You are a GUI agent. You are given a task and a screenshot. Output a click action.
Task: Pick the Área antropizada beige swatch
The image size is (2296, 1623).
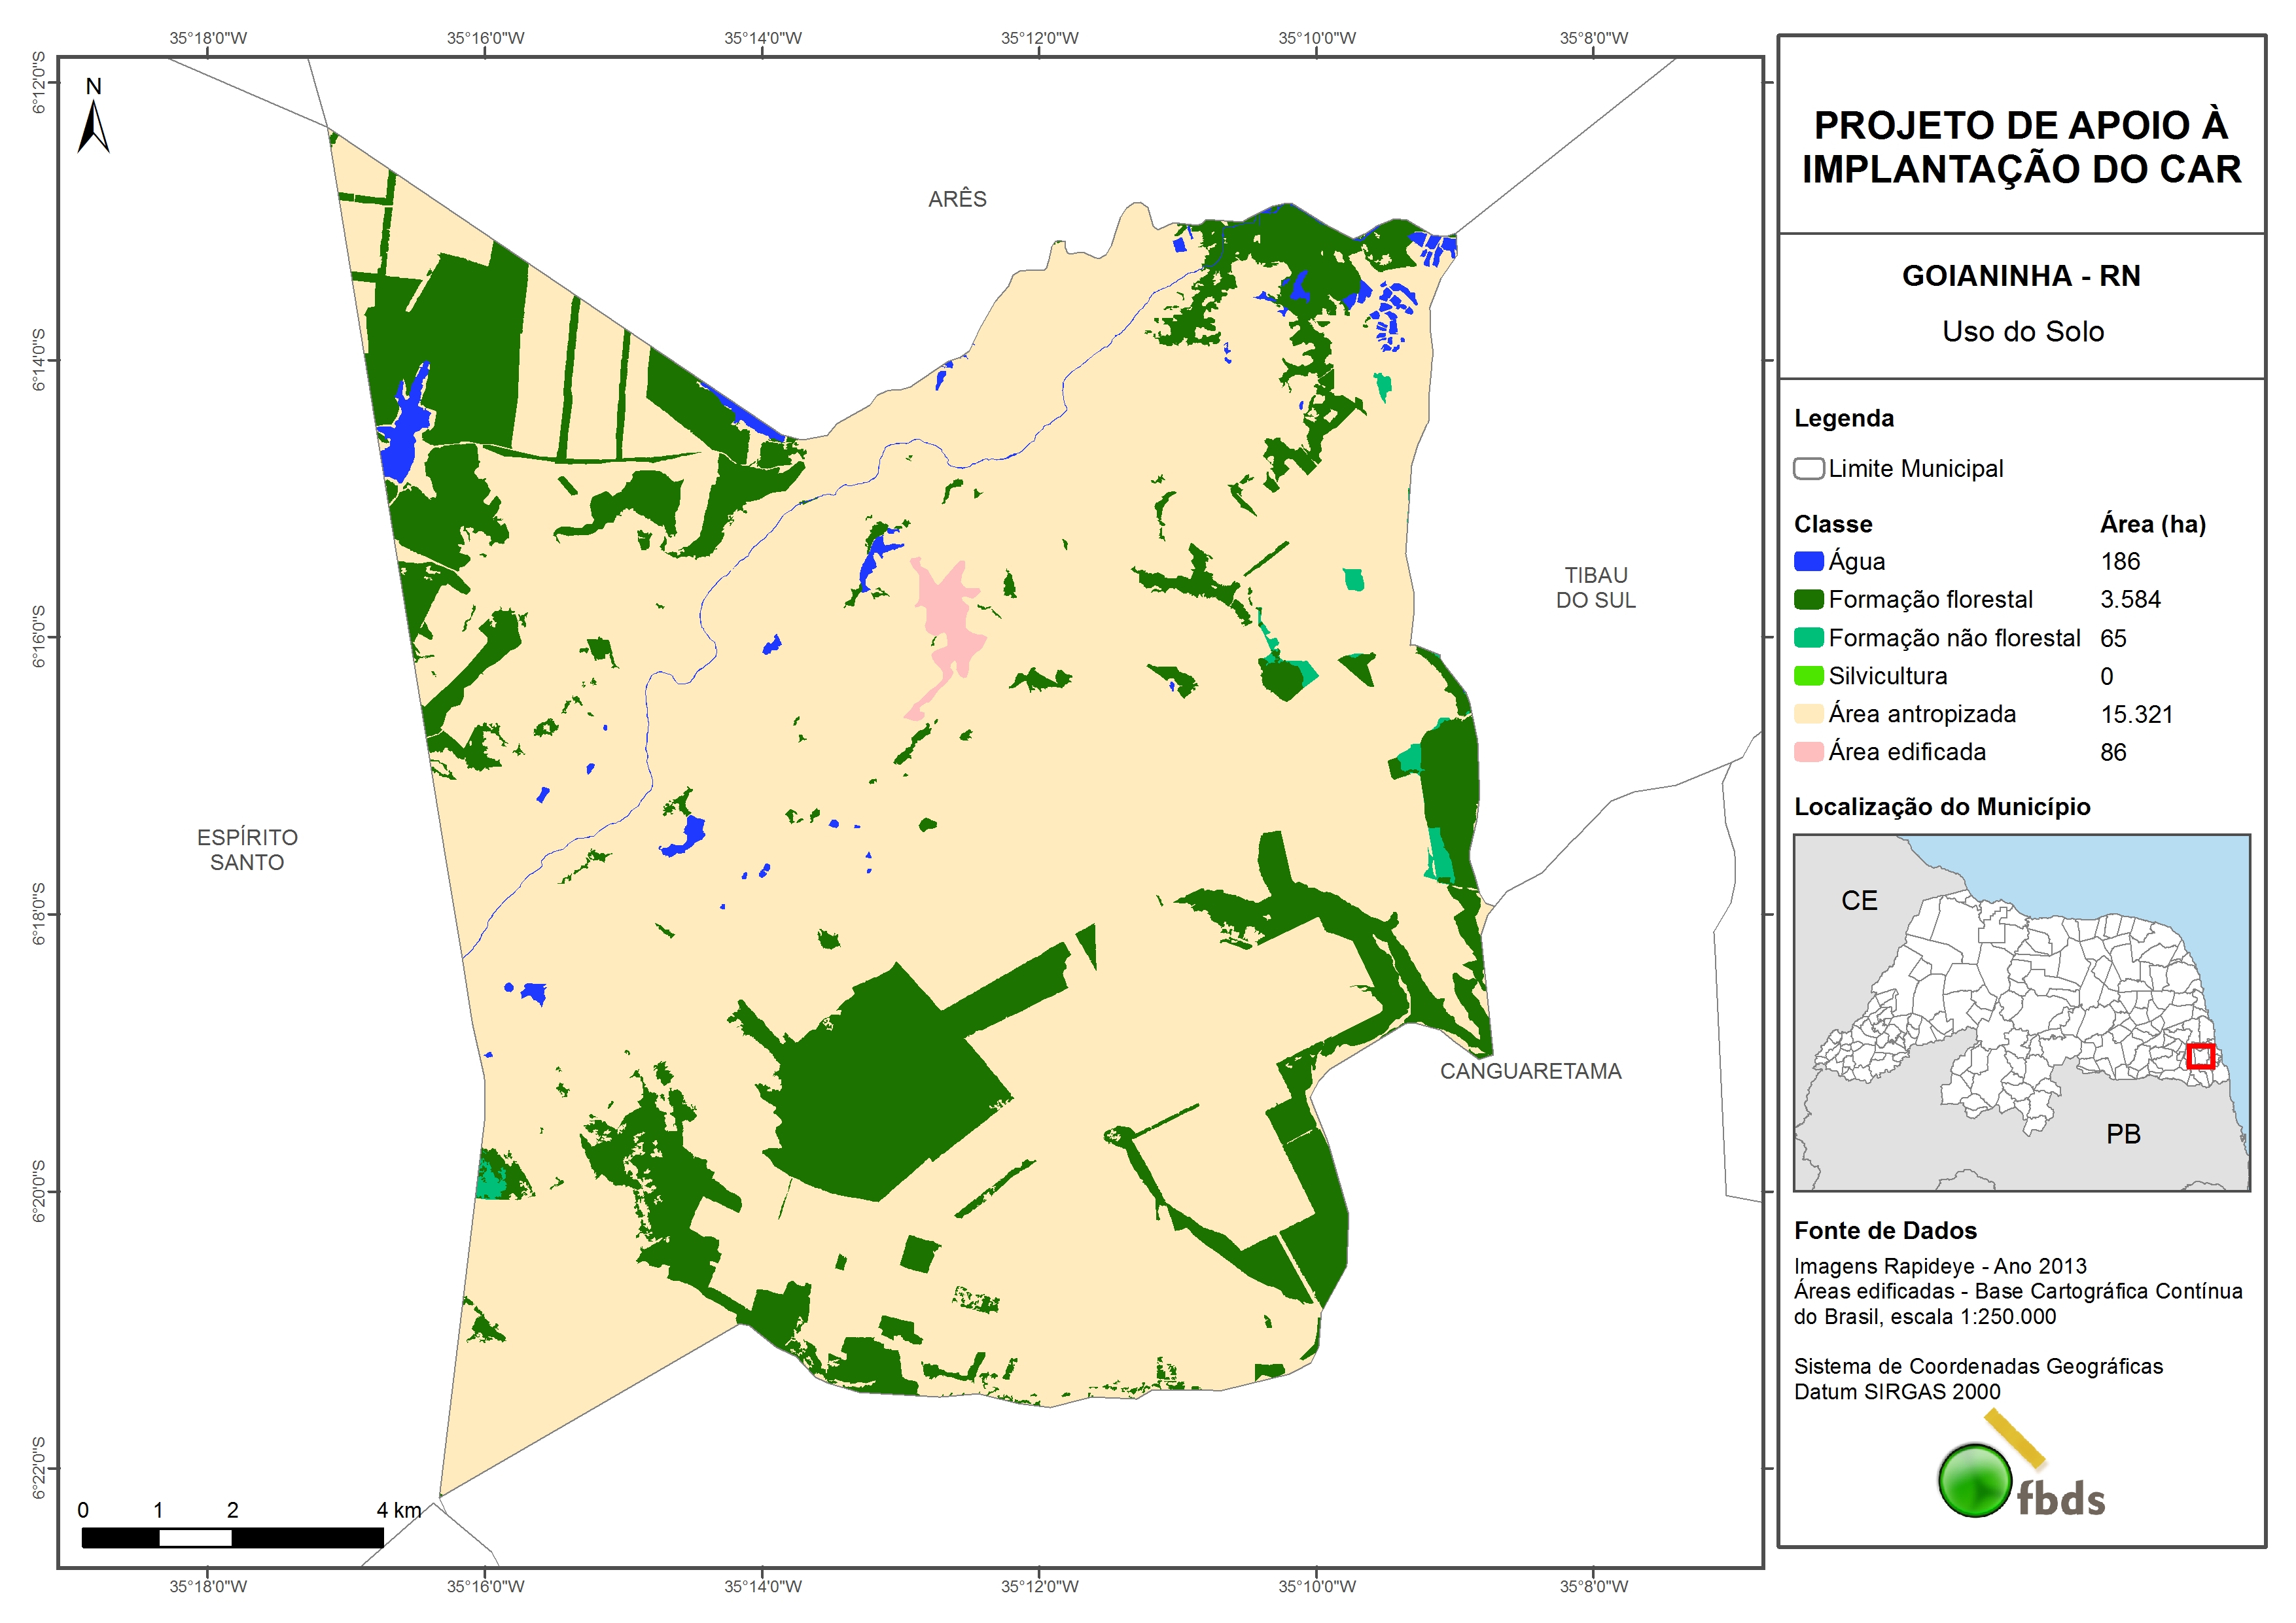click(x=1808, y=713)
